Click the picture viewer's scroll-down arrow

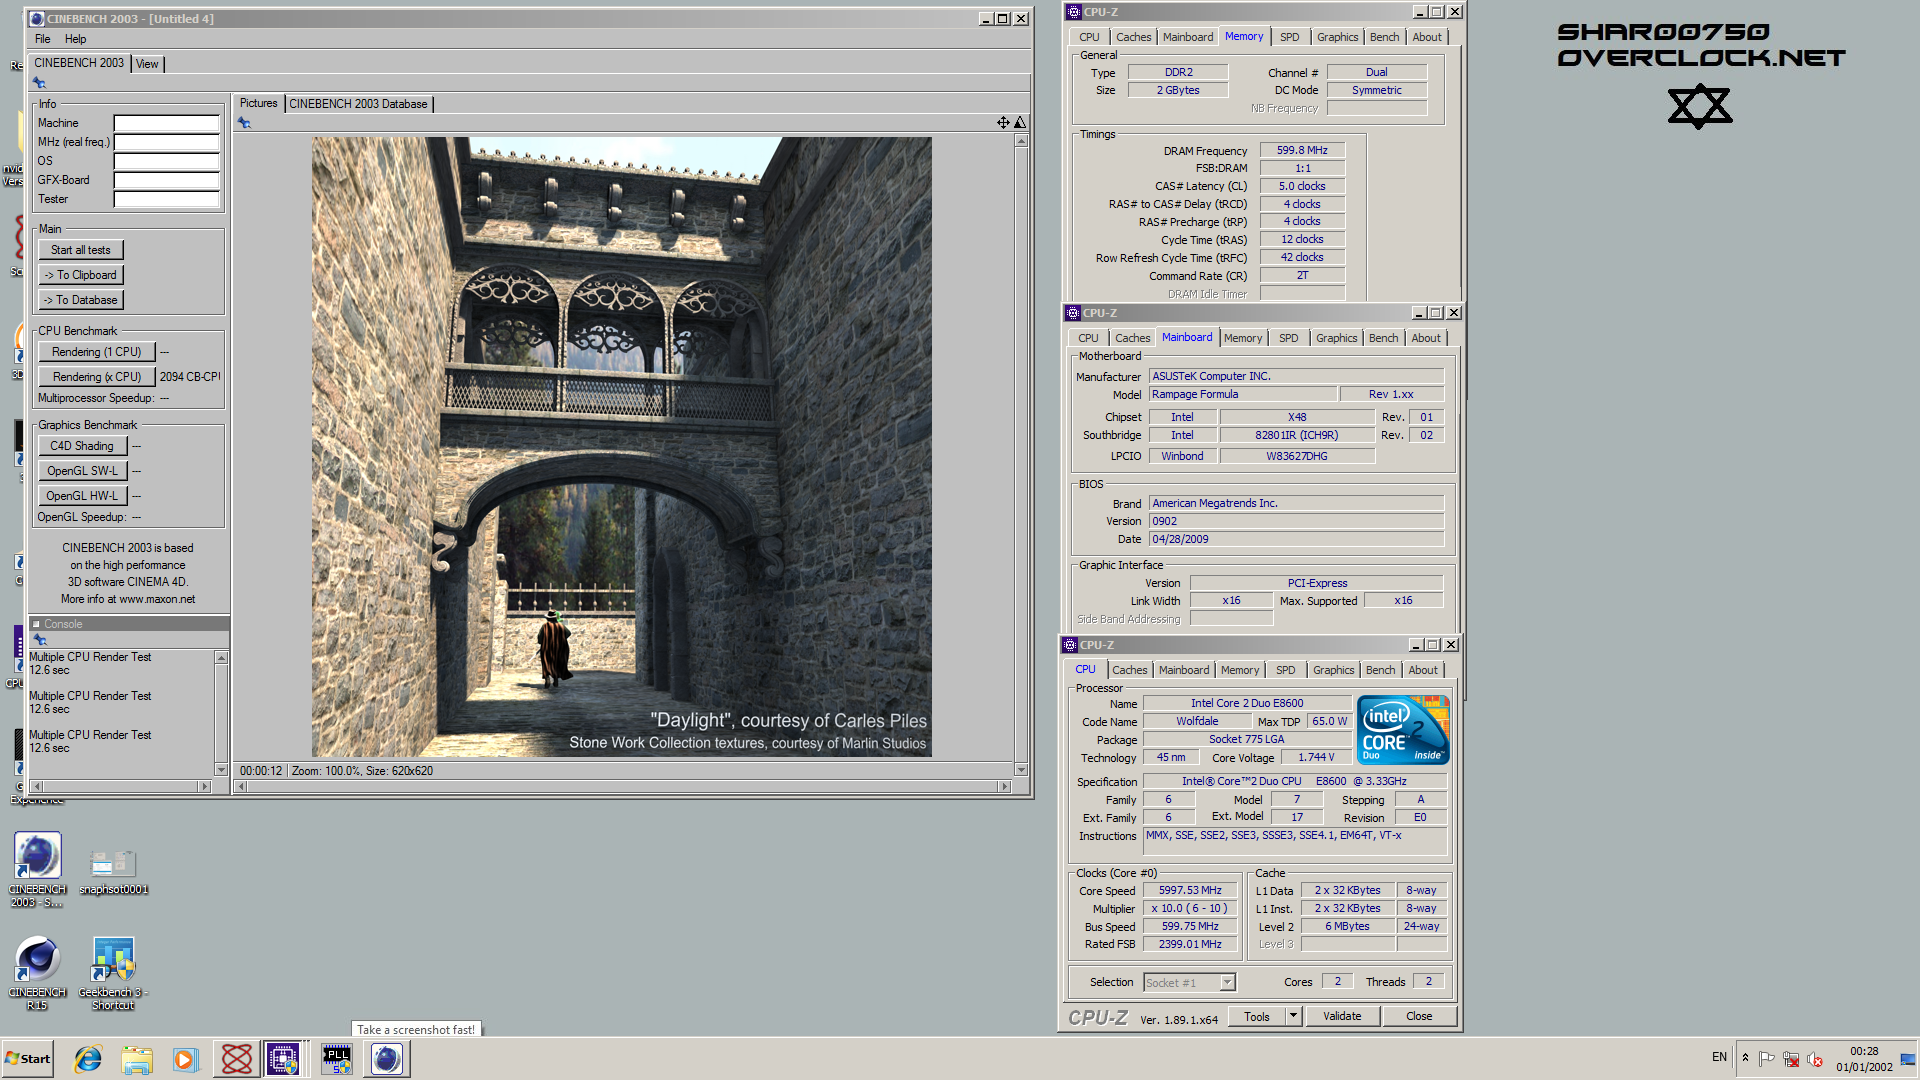click(x=1021, y=769)
